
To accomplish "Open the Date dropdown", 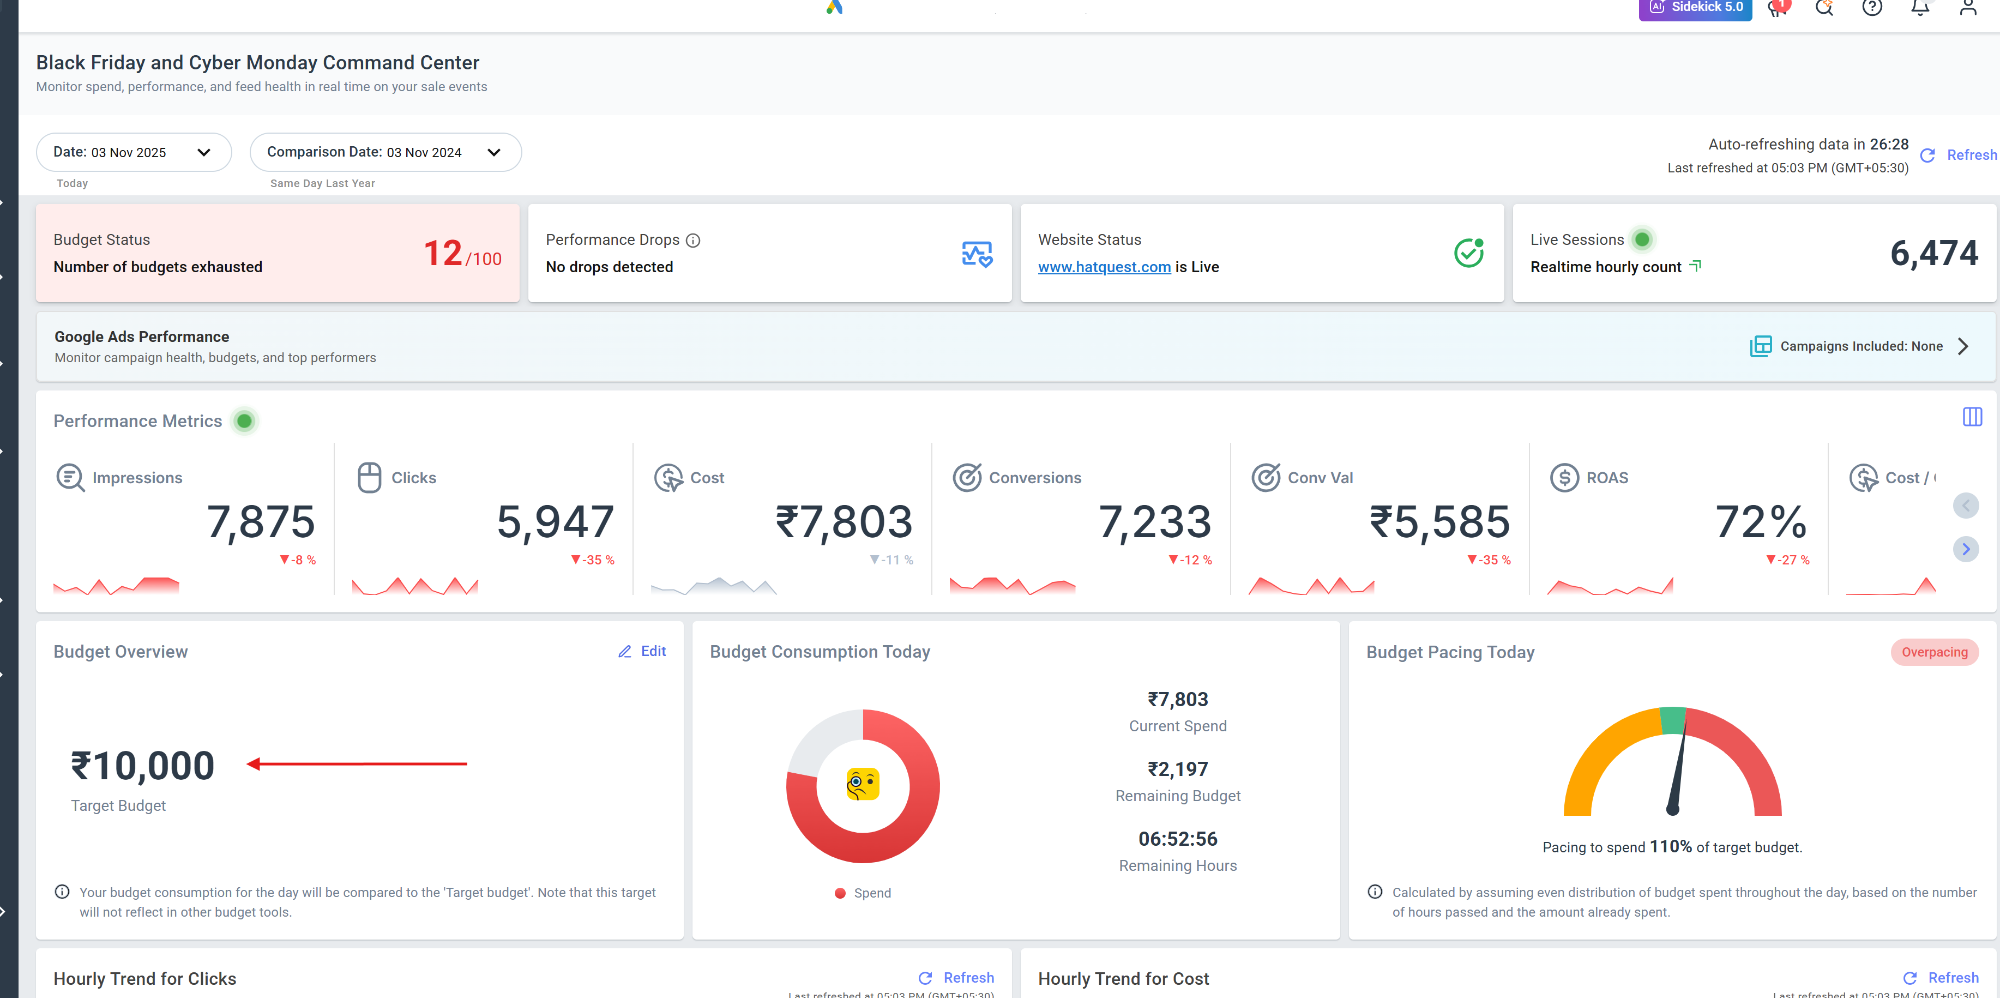I will 133,152.
